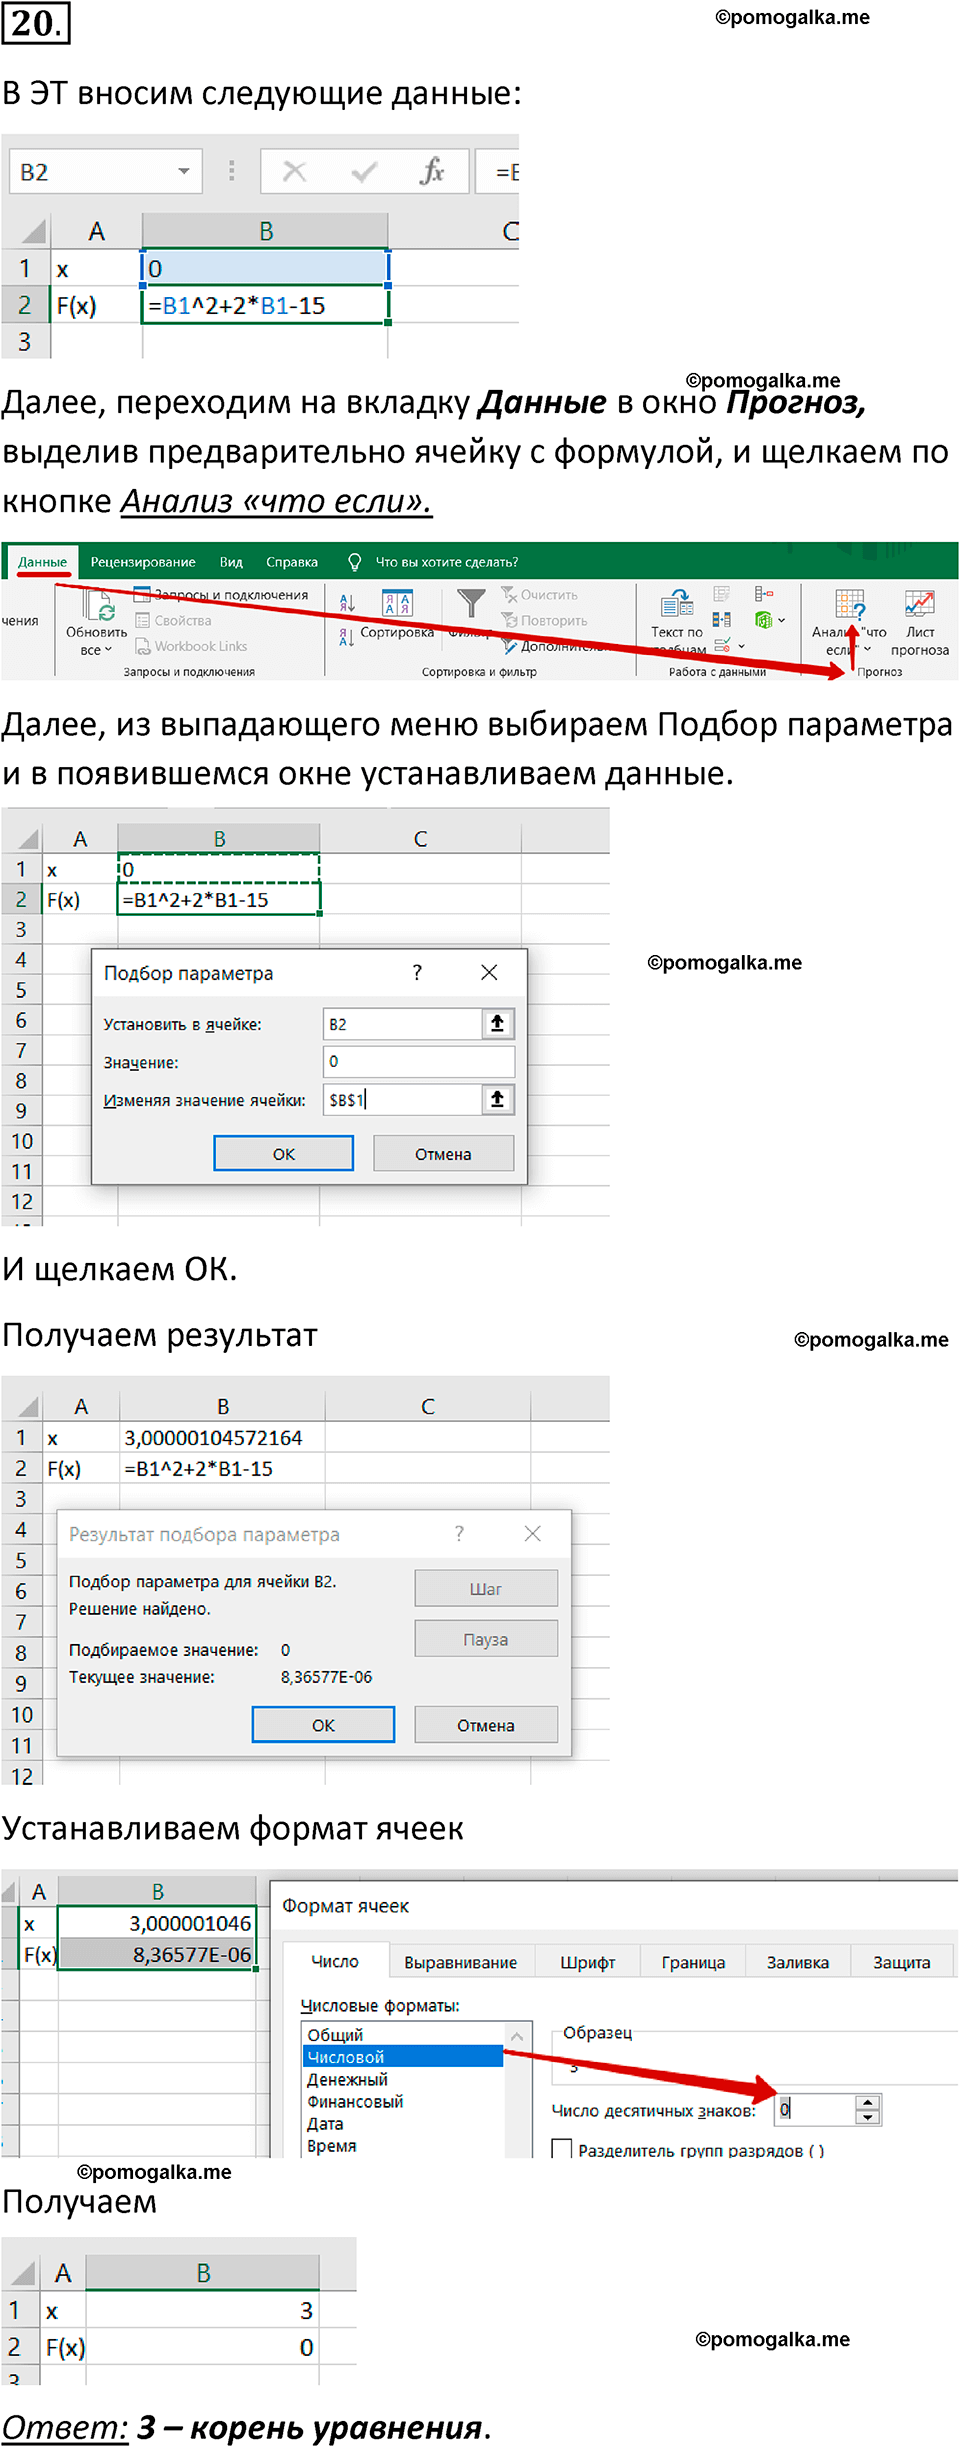Switch to the Выравнивание tab
This screenshot has width=960, height=2447.
[460, 1962]
